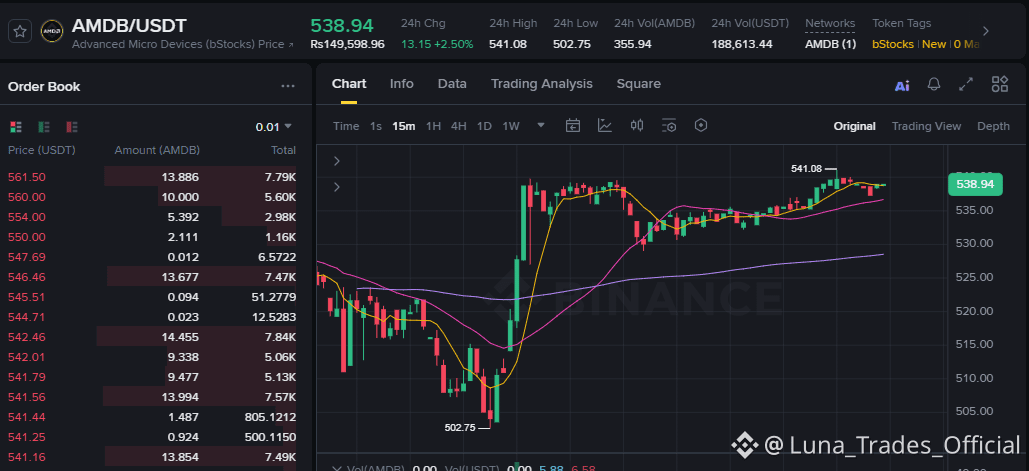
Task: Switch to the Chart tab
Action: pos(349,84)
